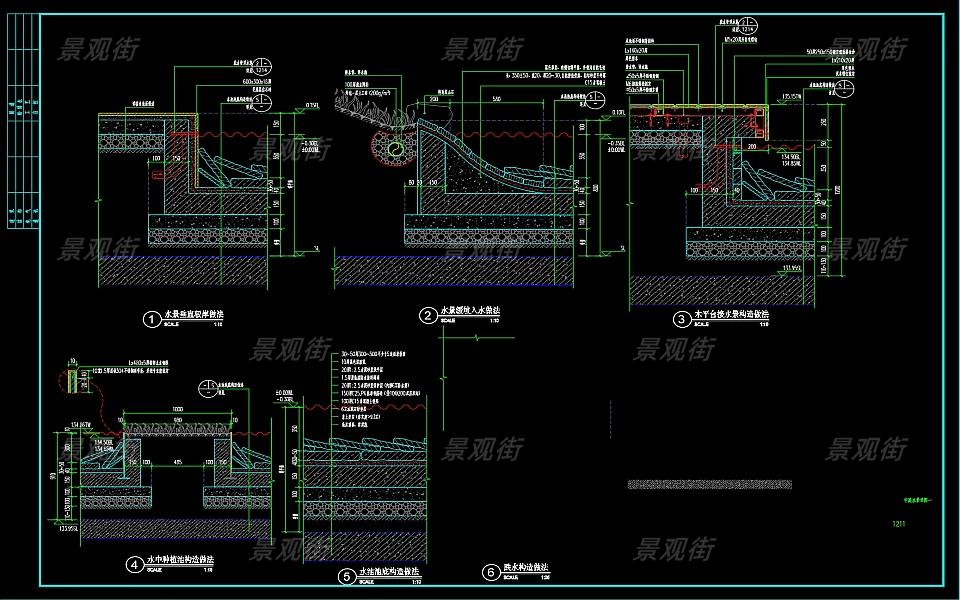Screen dimensions: 960x600
Task: Select the section callout bubble above detail 4
Action: pos(210,390)
